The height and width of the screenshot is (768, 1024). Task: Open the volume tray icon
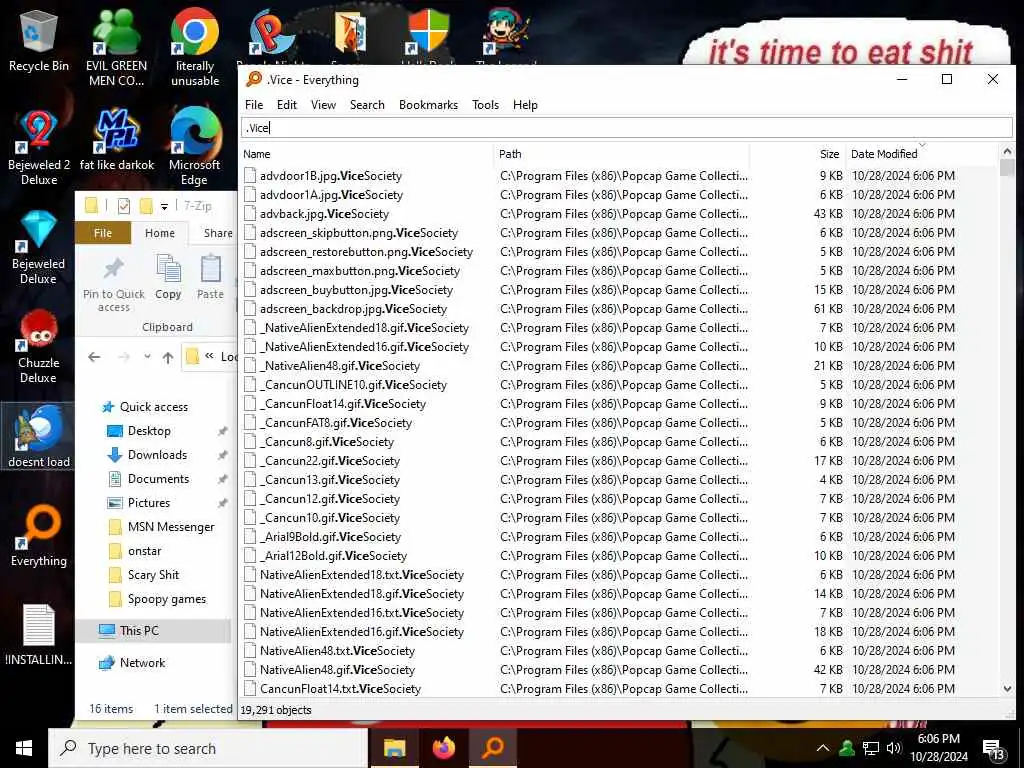coord(894,748)
